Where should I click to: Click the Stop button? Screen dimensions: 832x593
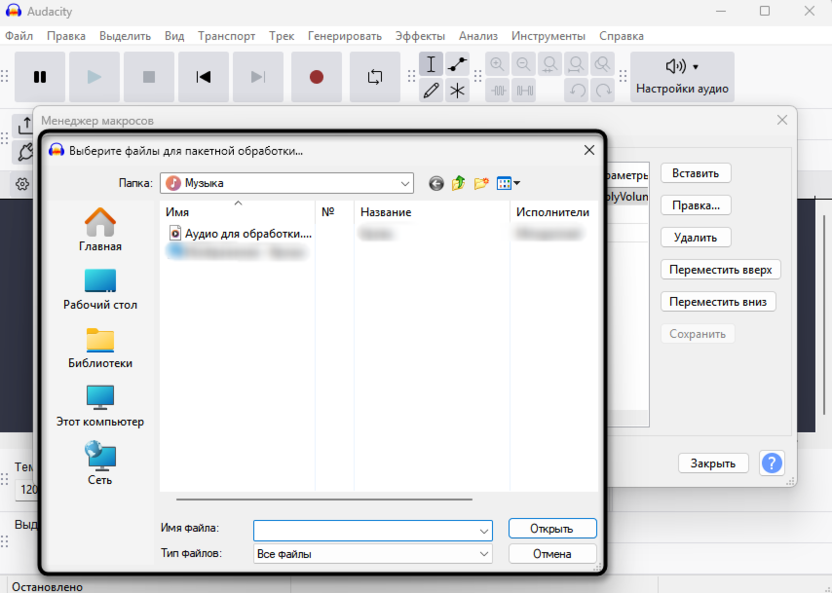[x=149, y=77]
